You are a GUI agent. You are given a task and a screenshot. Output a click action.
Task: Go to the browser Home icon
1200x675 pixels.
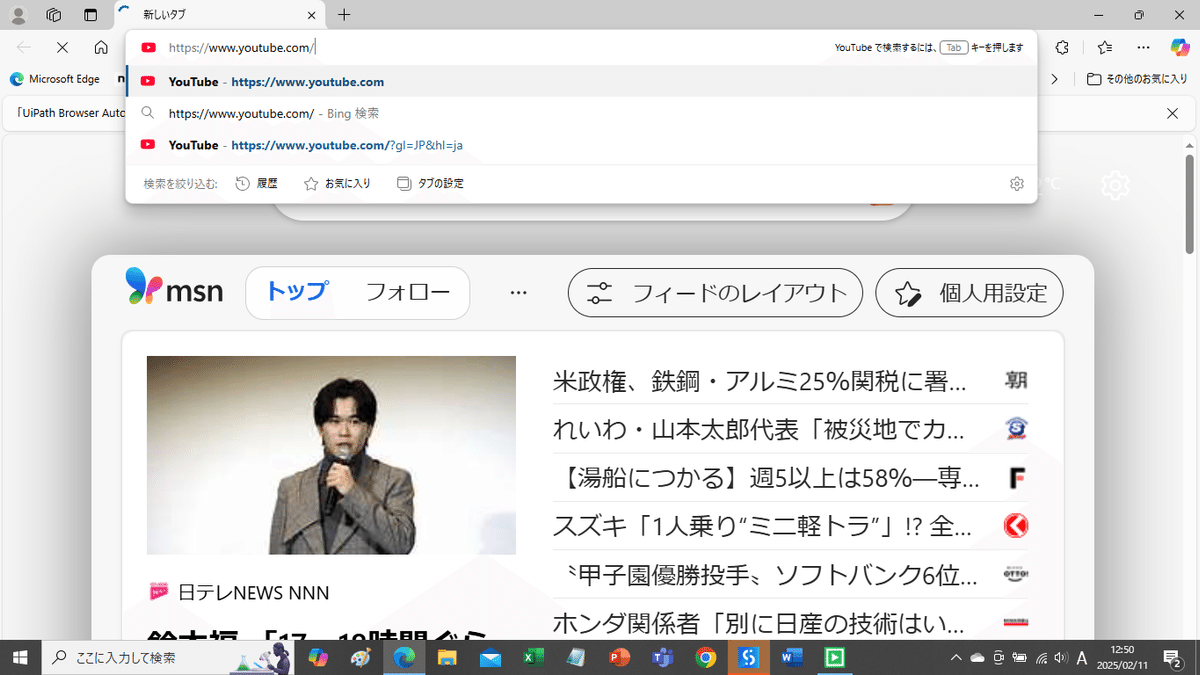(101, 47)
